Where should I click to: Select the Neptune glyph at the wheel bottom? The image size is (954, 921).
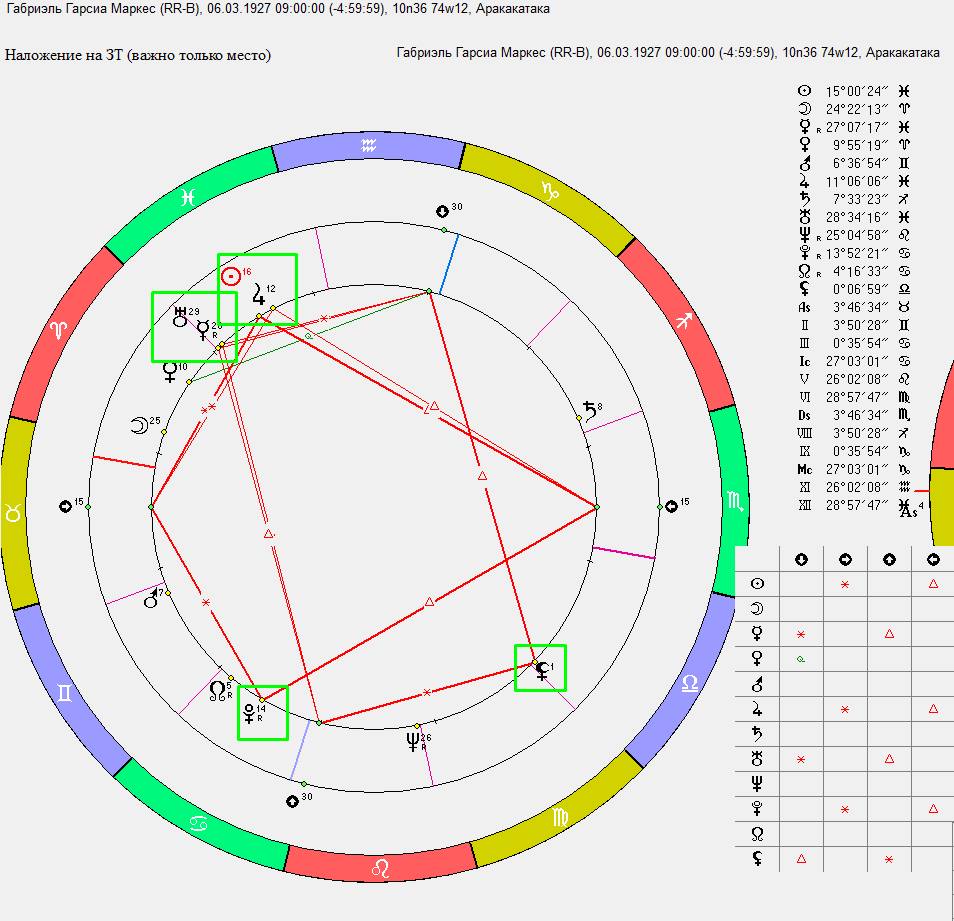414,741
